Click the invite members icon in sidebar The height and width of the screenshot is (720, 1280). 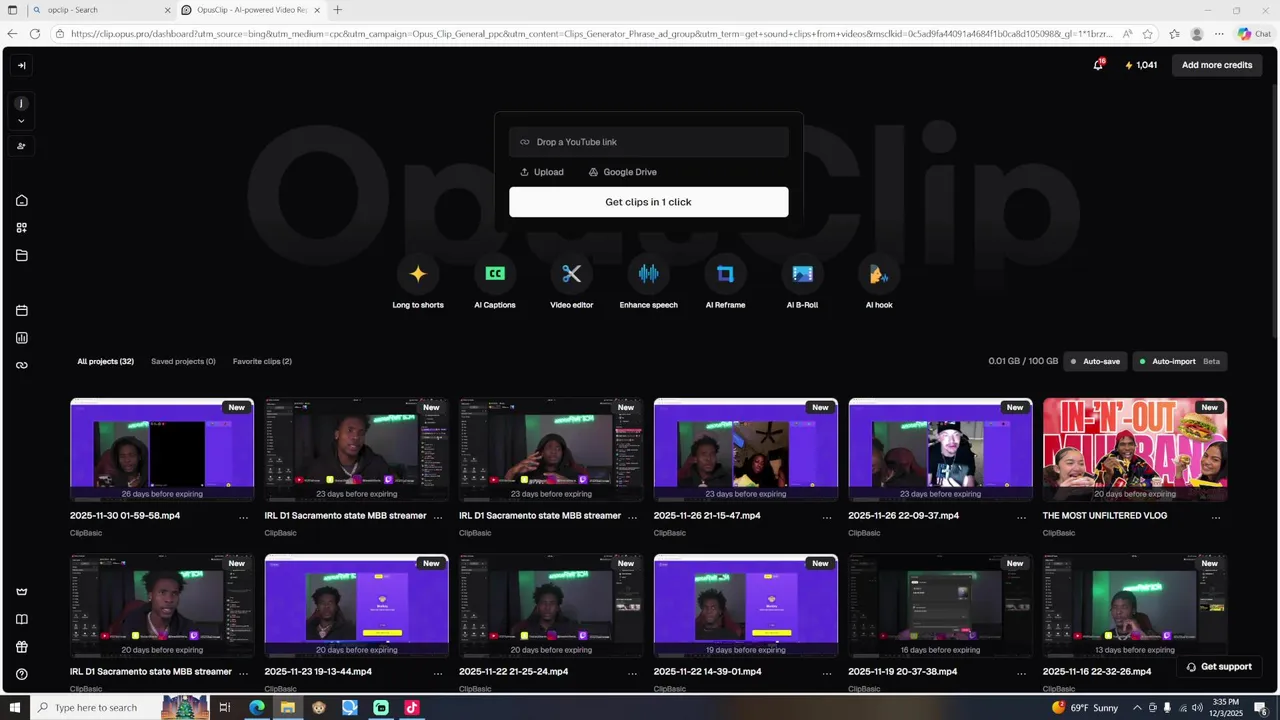(21, 146)
